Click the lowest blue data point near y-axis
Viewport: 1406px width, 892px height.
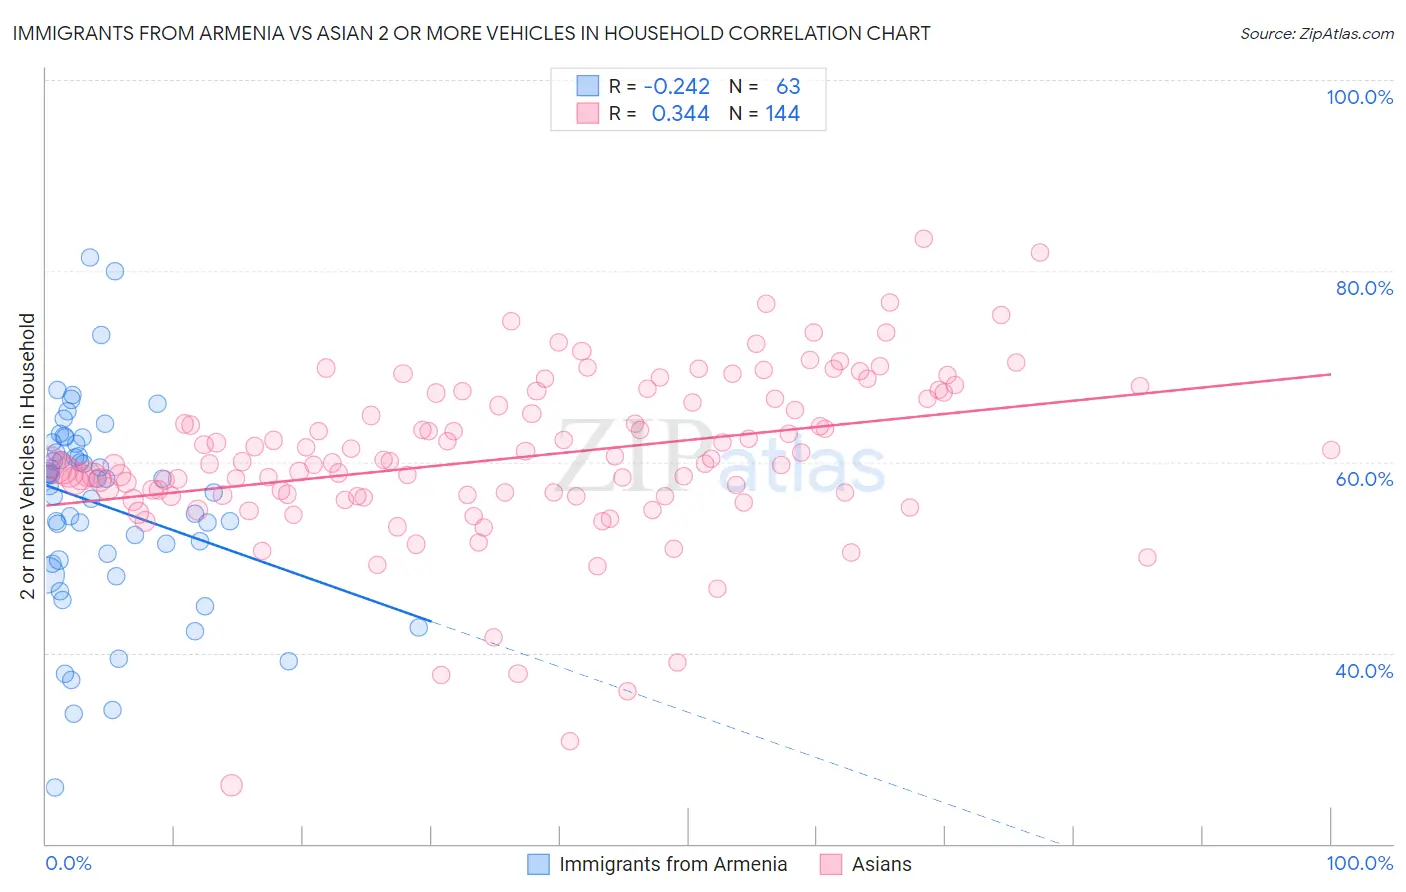[x=55, y=787]
